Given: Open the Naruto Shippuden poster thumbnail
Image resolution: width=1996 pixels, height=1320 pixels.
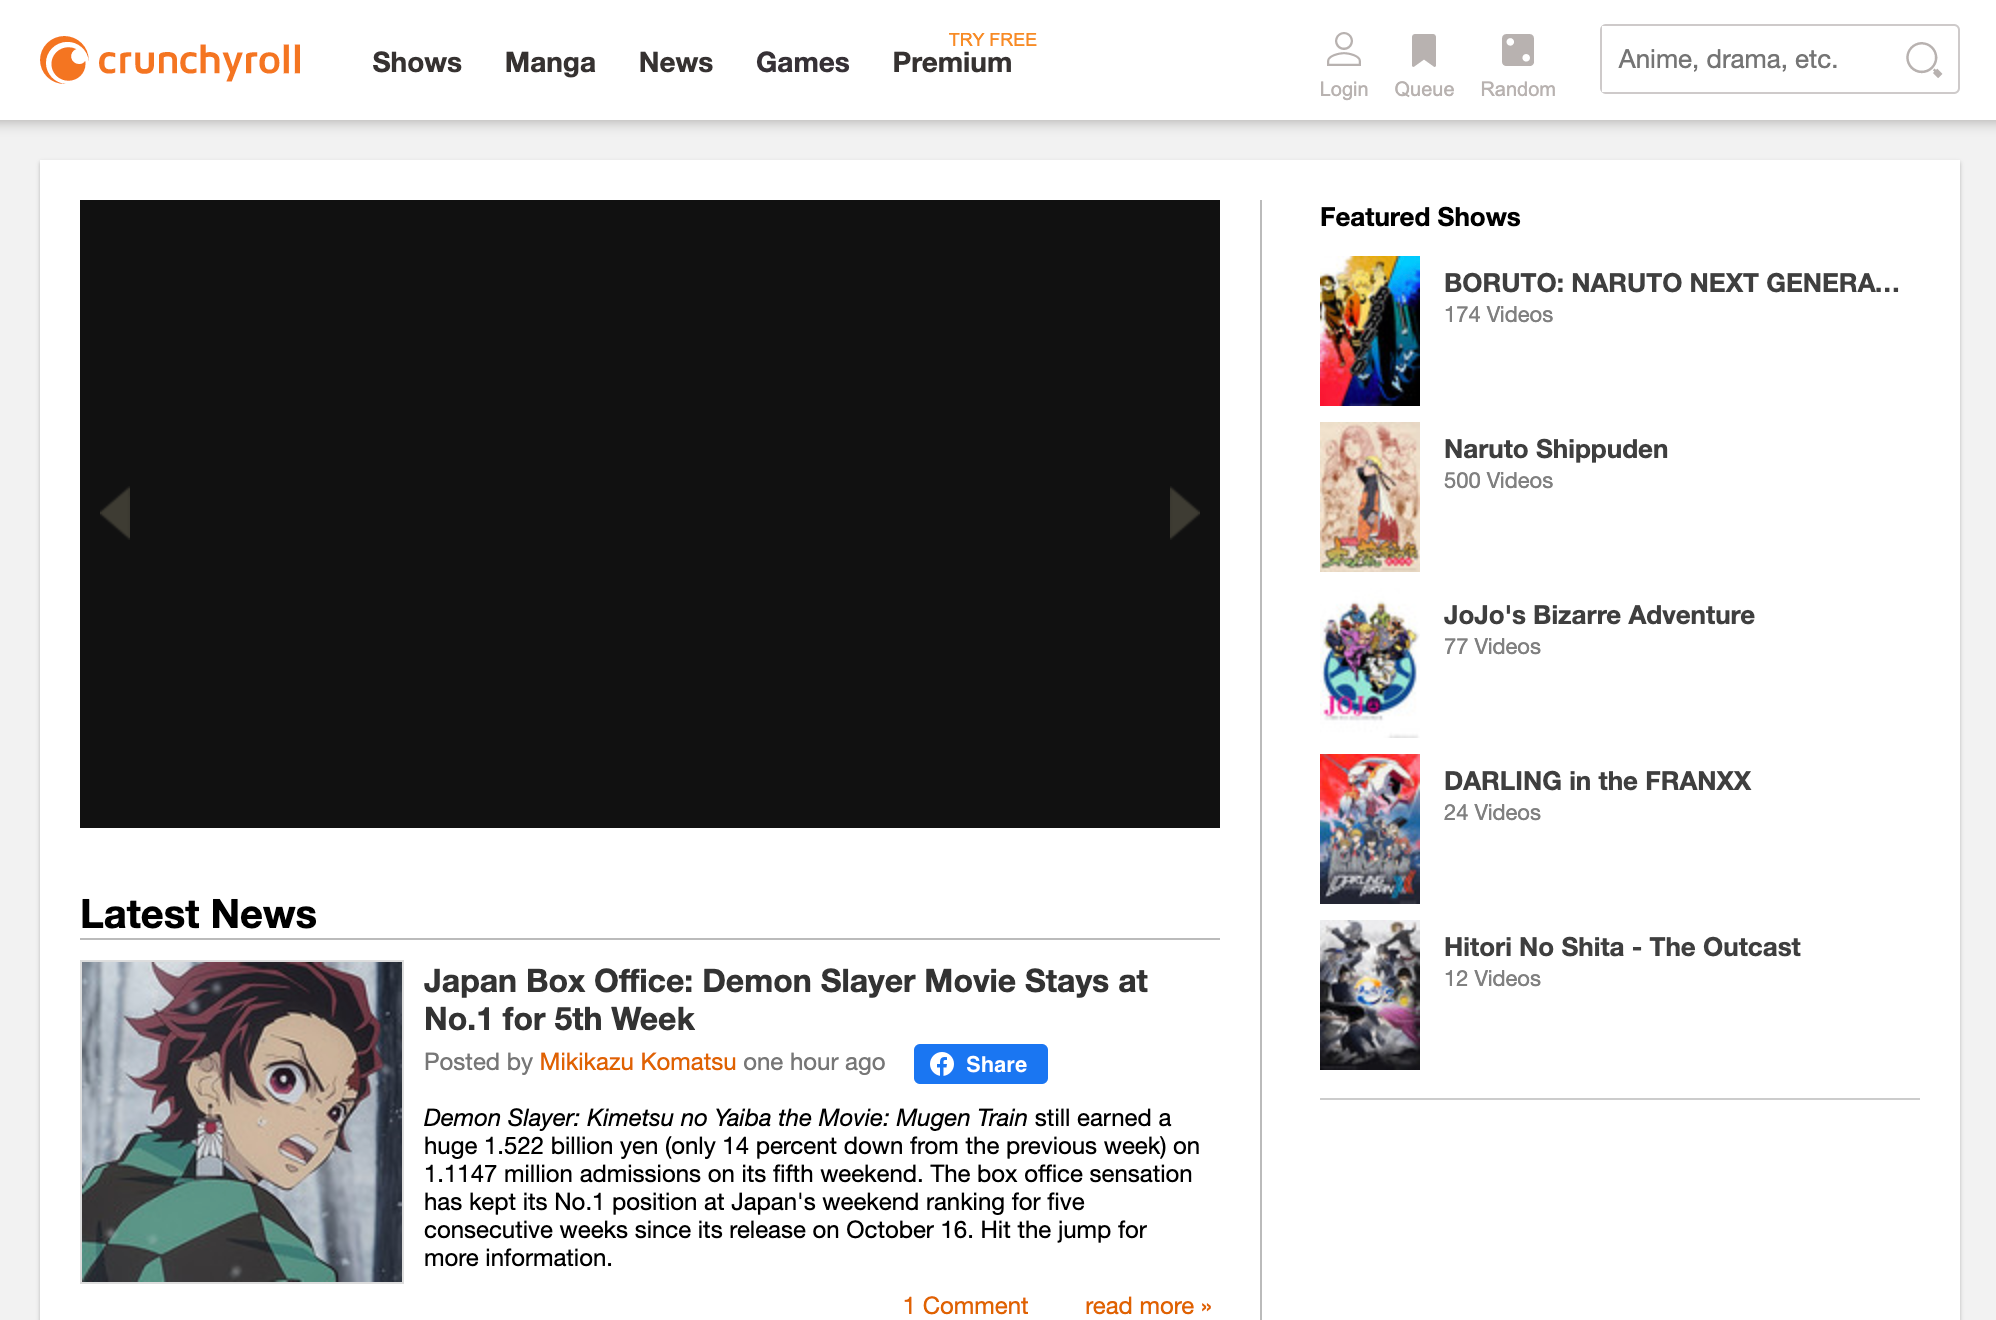Looking at the screenshot, I should 1370,497.
